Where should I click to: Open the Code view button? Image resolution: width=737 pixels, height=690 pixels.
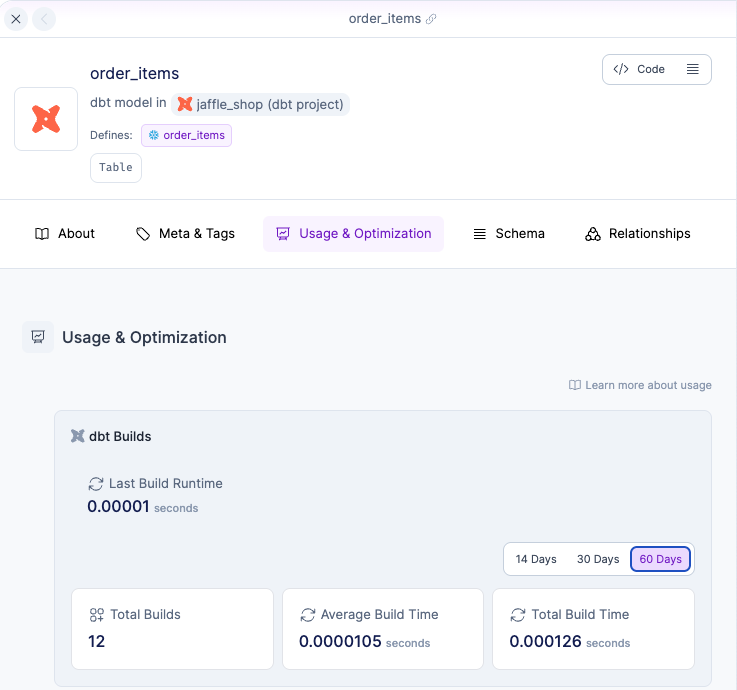640,69
